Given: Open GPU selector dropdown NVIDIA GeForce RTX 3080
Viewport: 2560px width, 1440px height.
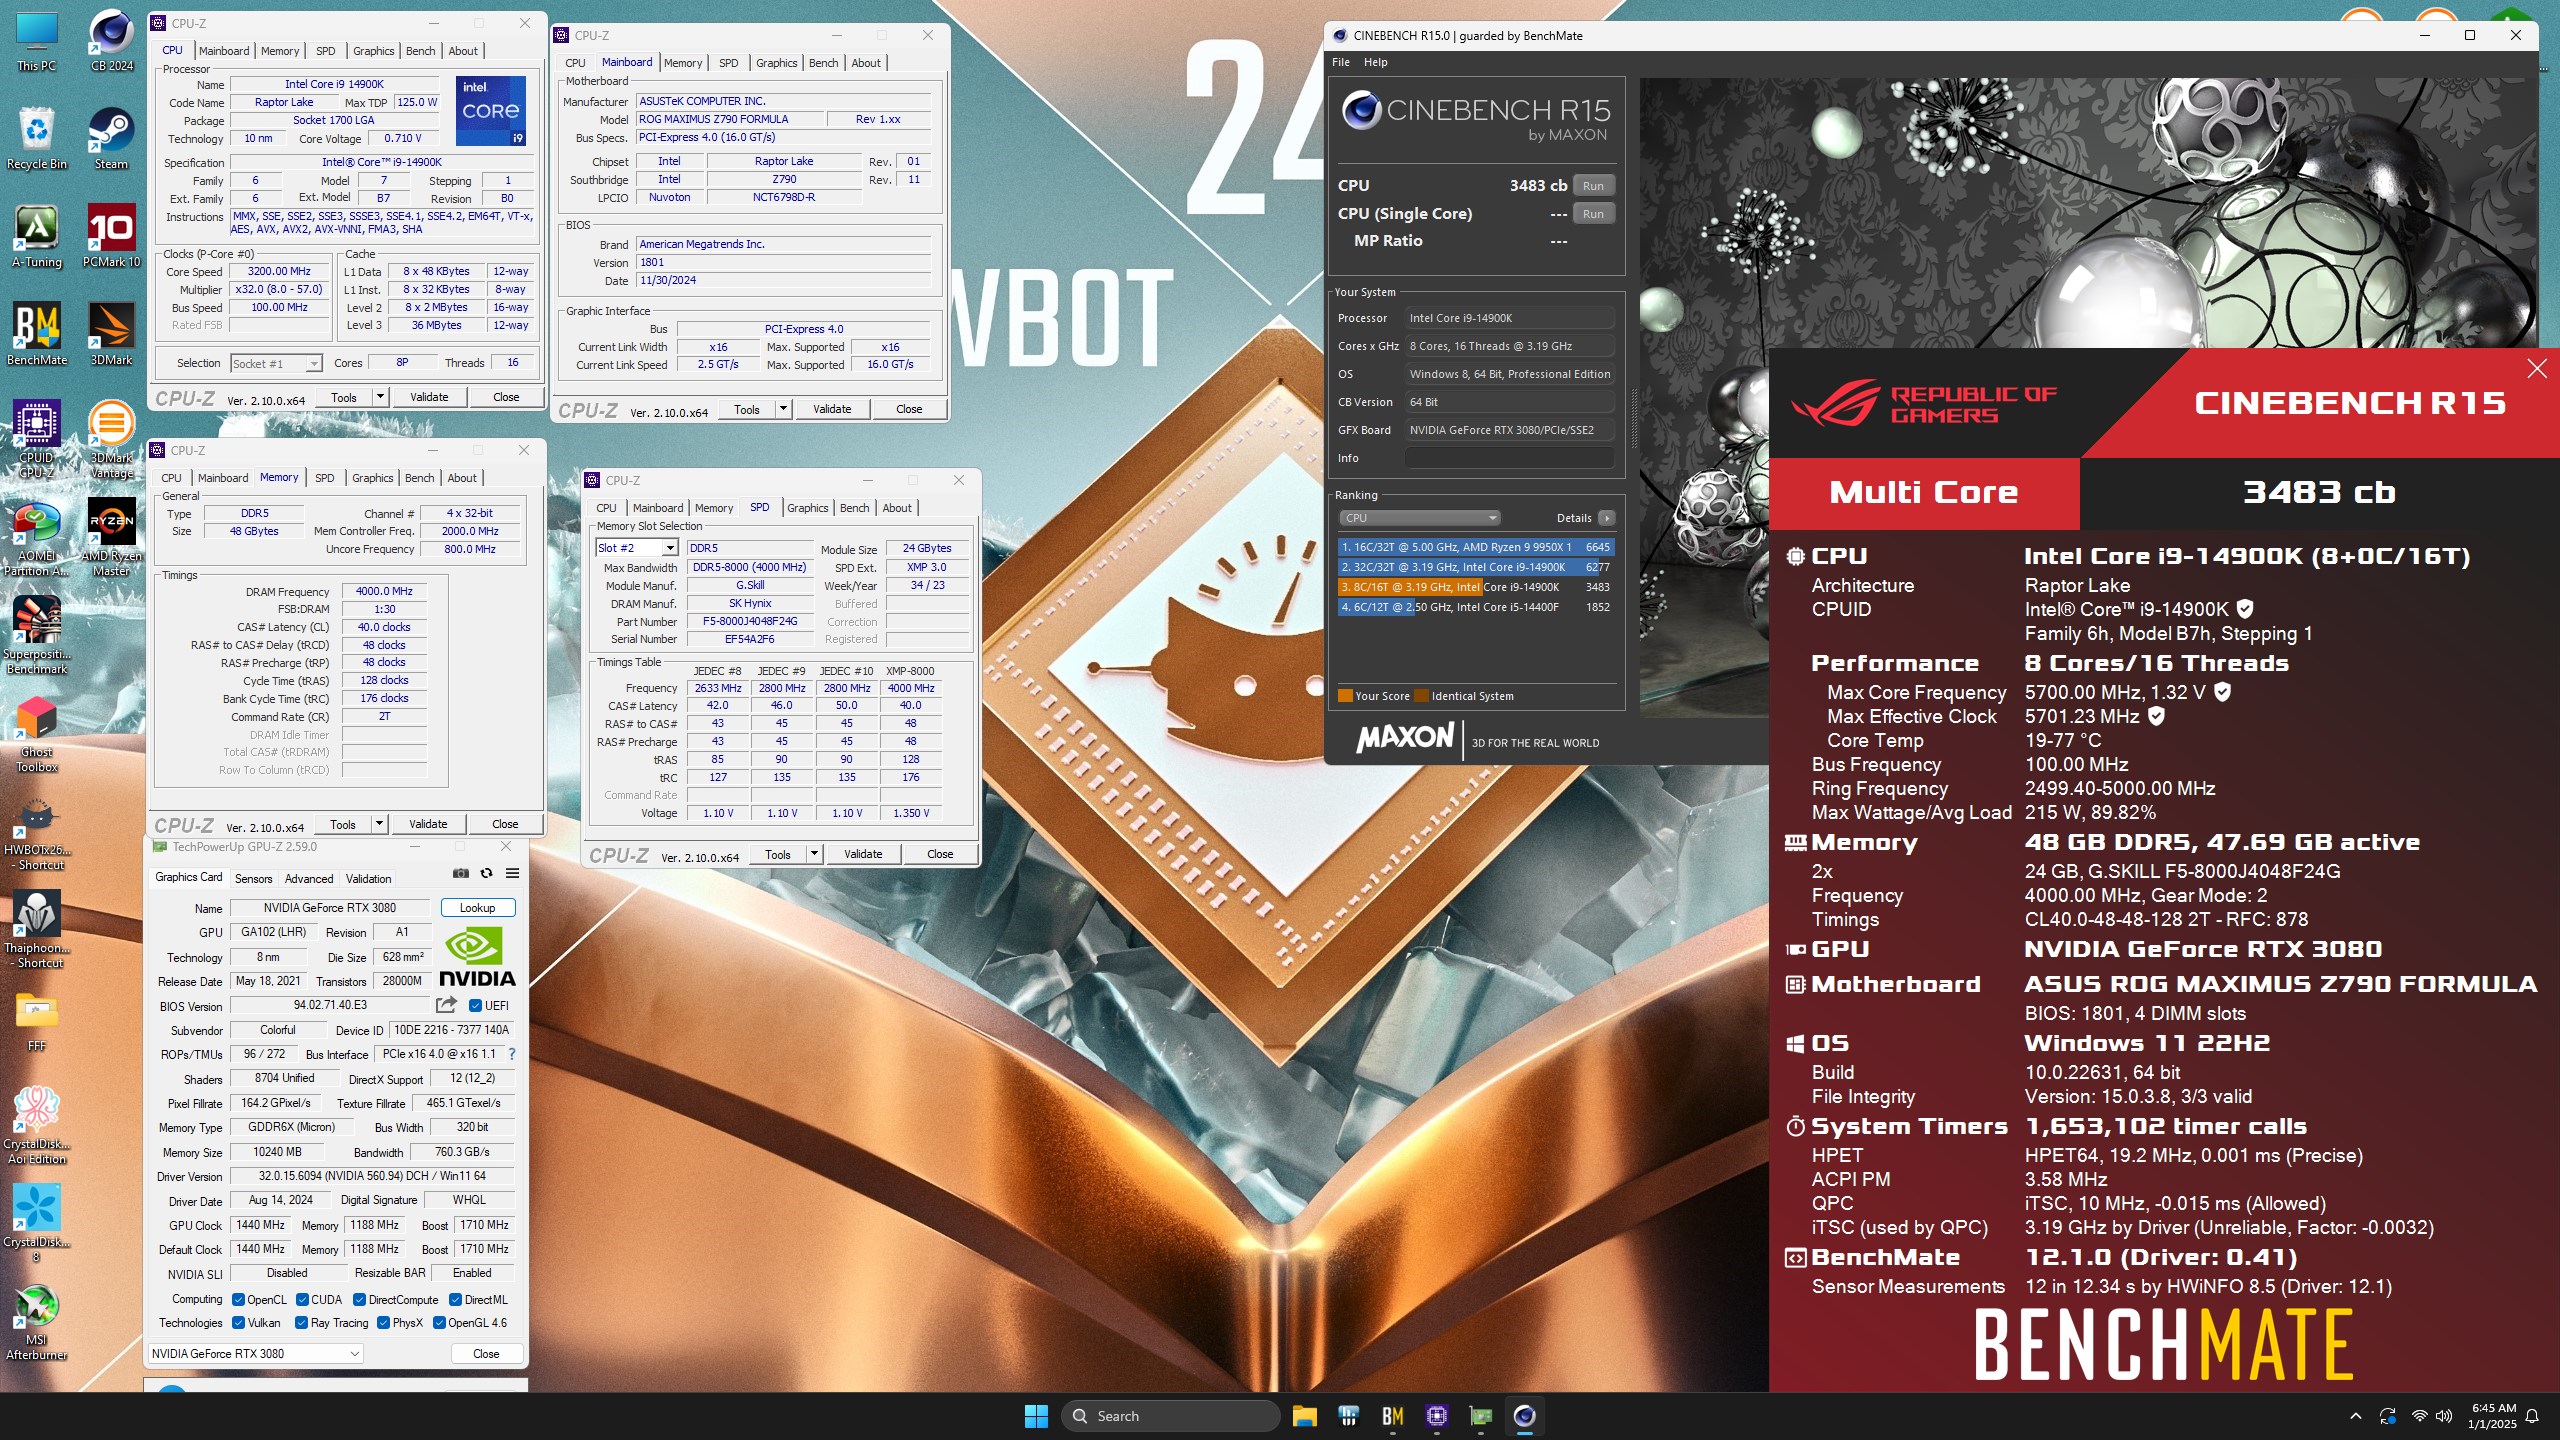Looking at the screenshot, I should click(256, 1353).
